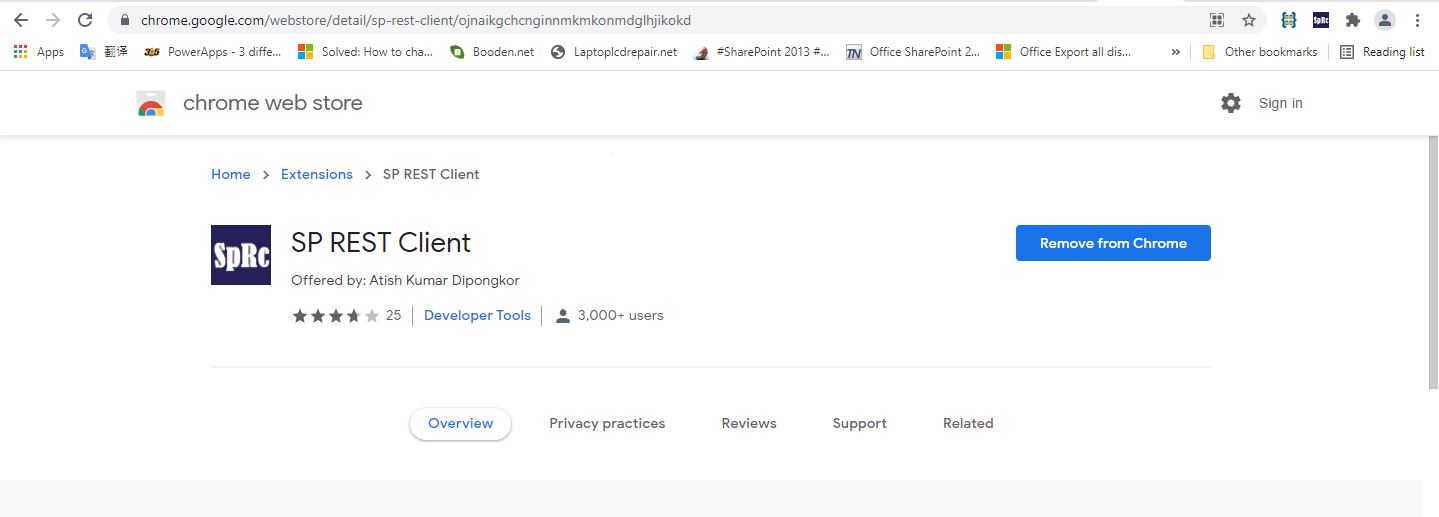This screenshot has height=517, width=1439.
Task: Open the PowerApps - 3 diffe... bookmark
Action: pyautogui.click(x=213, y=52)
